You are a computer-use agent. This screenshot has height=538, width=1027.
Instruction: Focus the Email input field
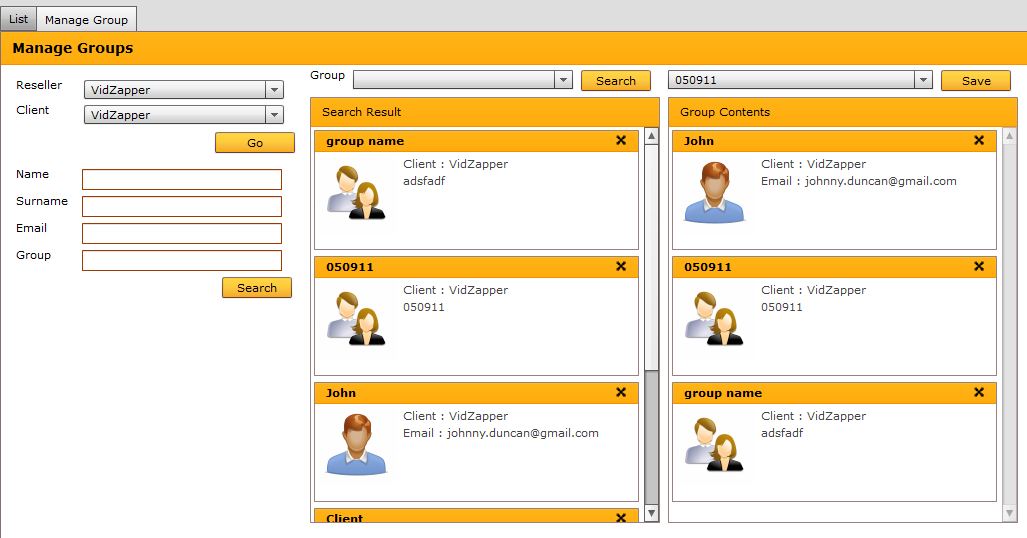(x=182, y=233)
